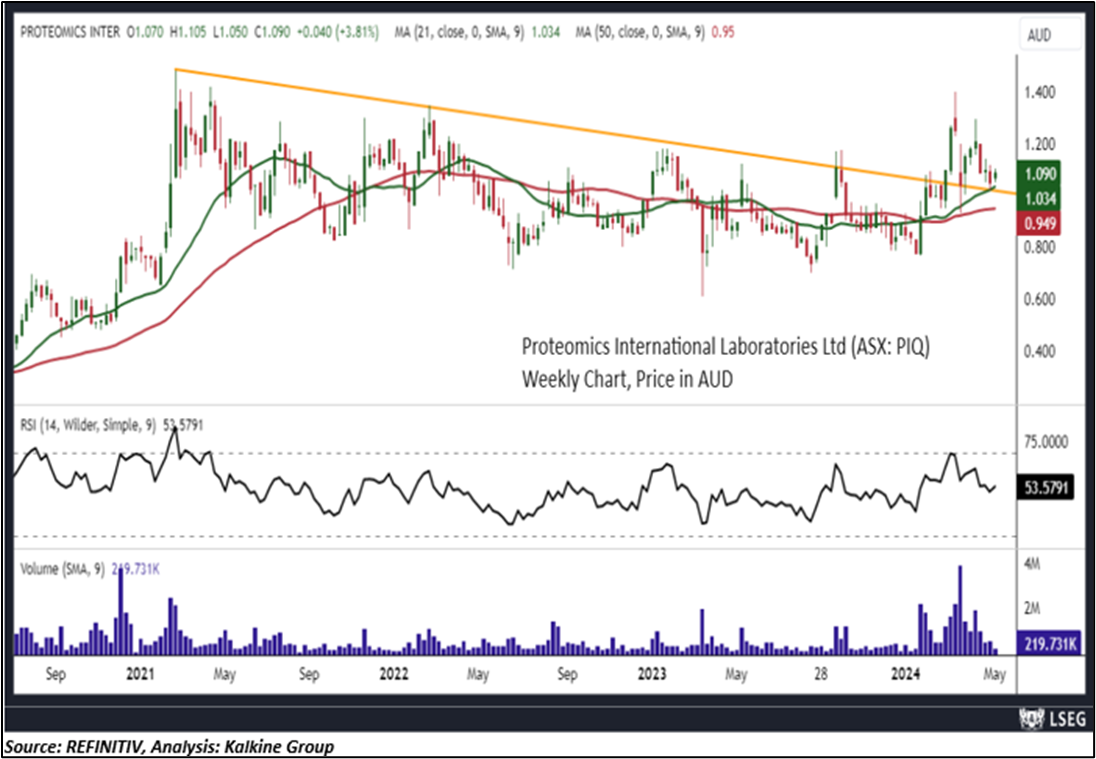Click the C1.090 close value
The width and height of the screenshot is (1096, 759).
pyautogui.click(x=273, y=32)
